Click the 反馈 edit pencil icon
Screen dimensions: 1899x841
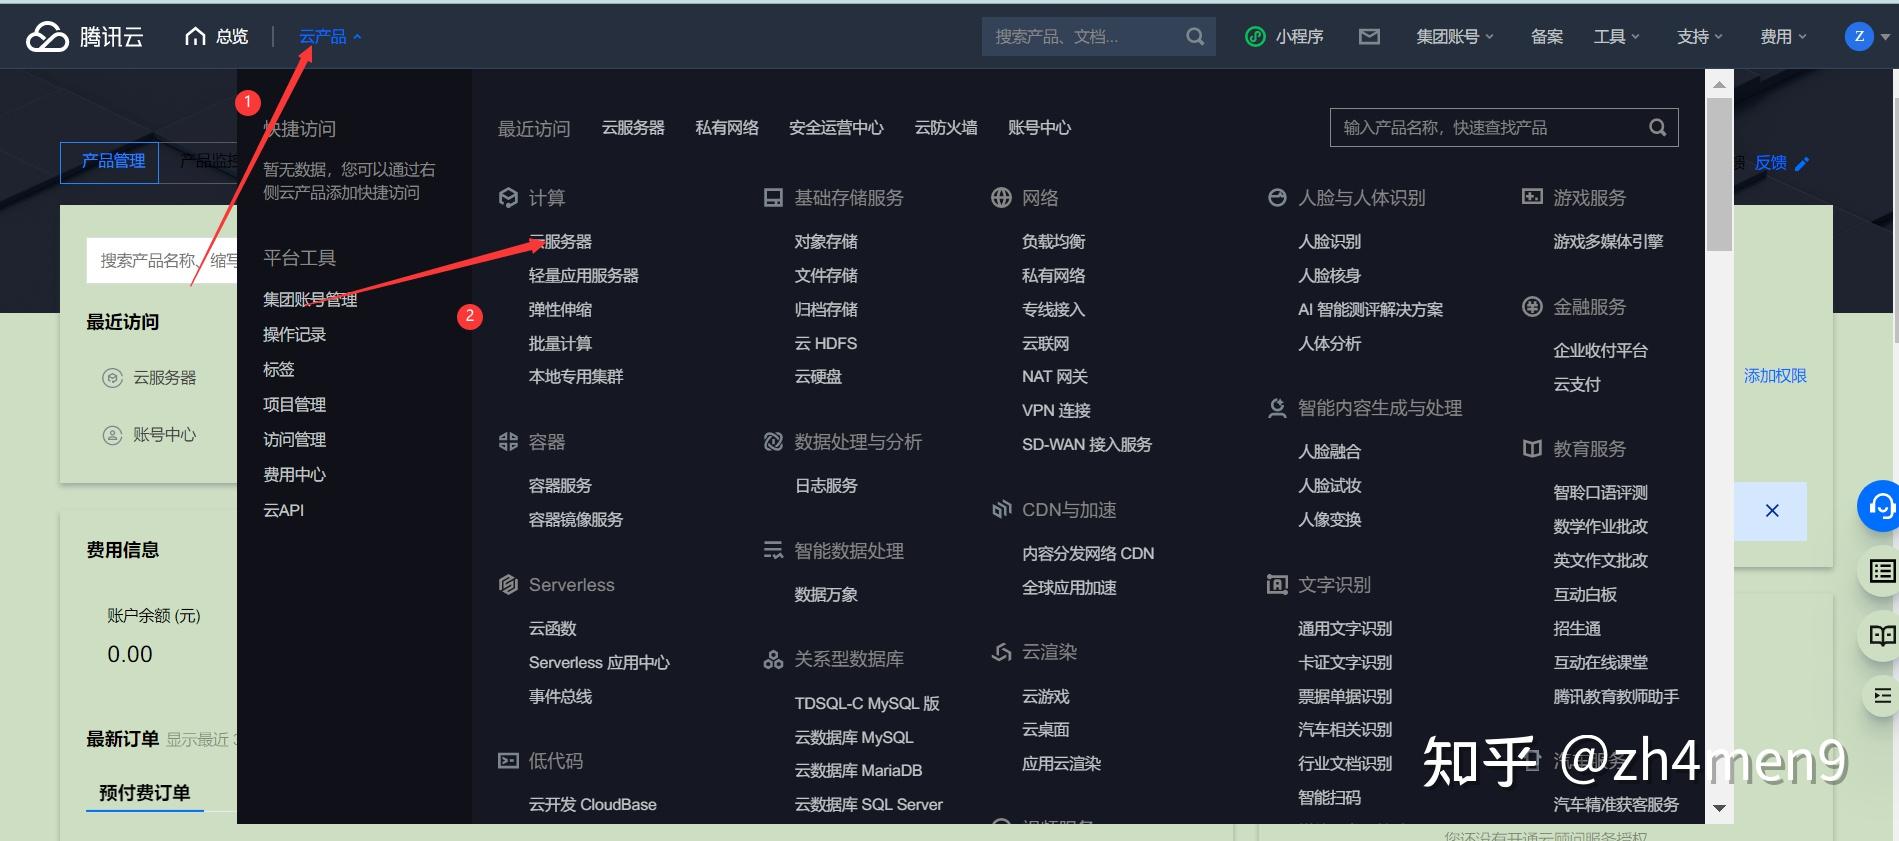pyautogui.click(x=1802, y=163)
